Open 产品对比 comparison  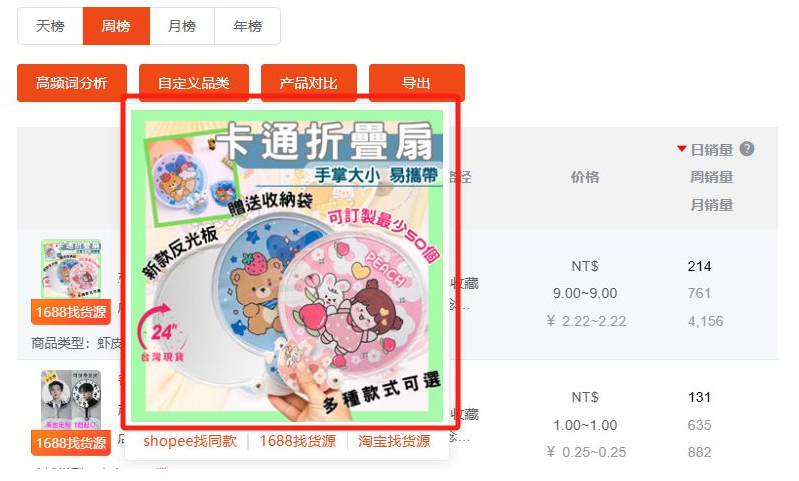[308, 83]
